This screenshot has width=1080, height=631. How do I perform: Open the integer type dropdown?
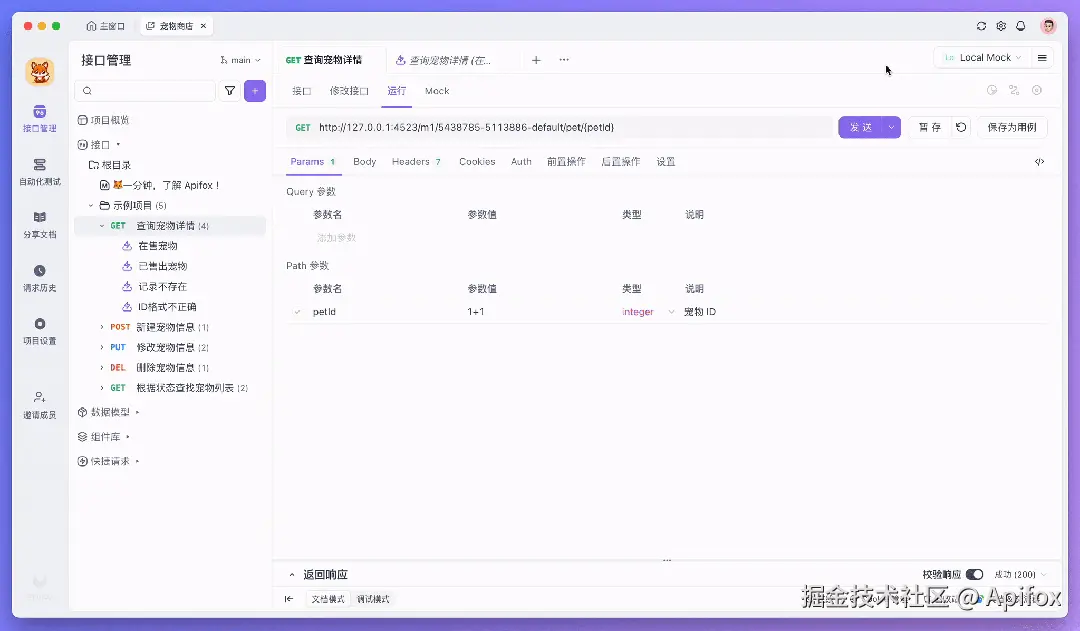(647, 312)
